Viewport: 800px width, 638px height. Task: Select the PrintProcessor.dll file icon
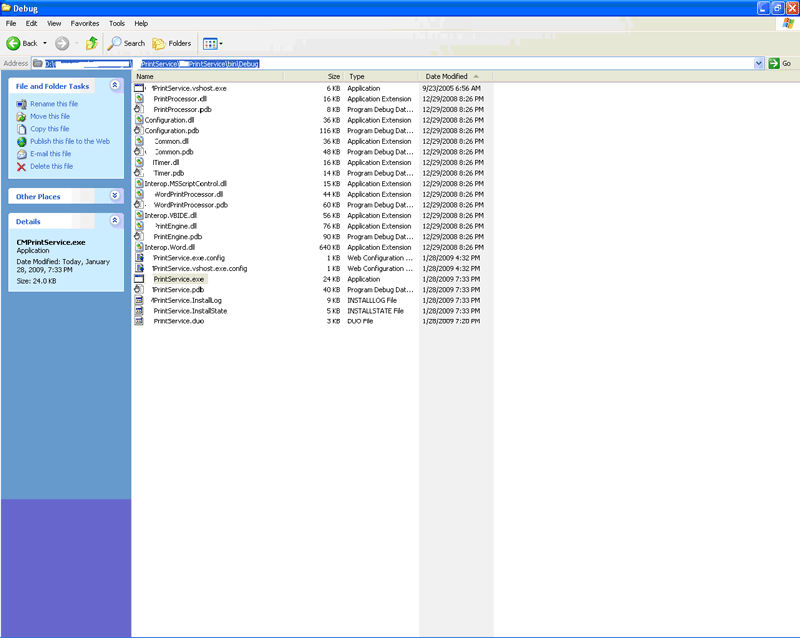coord(139,99)
